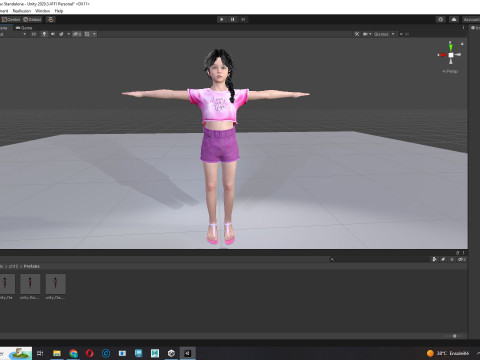The width and height of the screenshot is (480, 360).
Task: Click the scene view search field
Action: click(x=432, y=34)
